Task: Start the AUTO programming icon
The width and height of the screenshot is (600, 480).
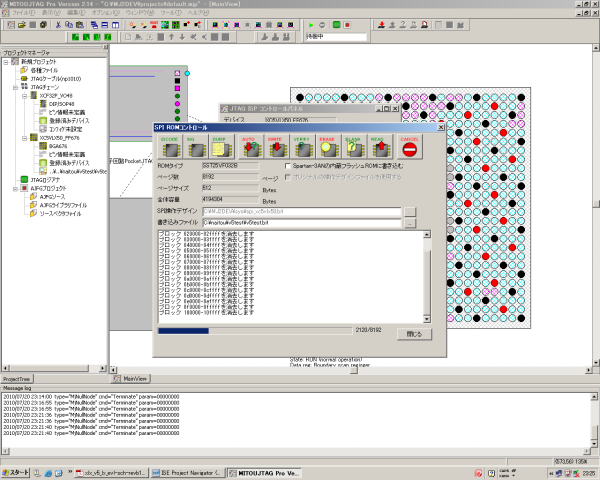Action: pos(249,148)
